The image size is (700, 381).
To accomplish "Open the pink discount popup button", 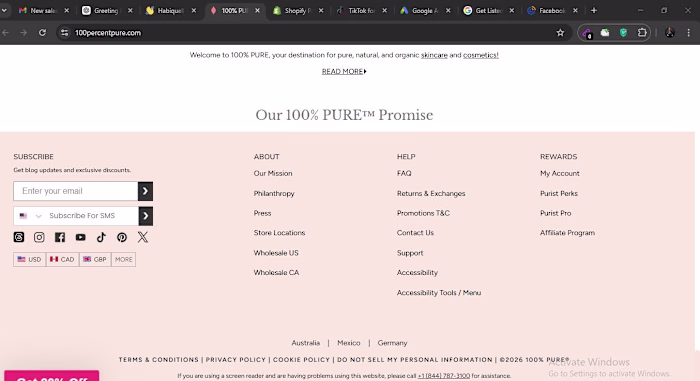I will 52,376.
